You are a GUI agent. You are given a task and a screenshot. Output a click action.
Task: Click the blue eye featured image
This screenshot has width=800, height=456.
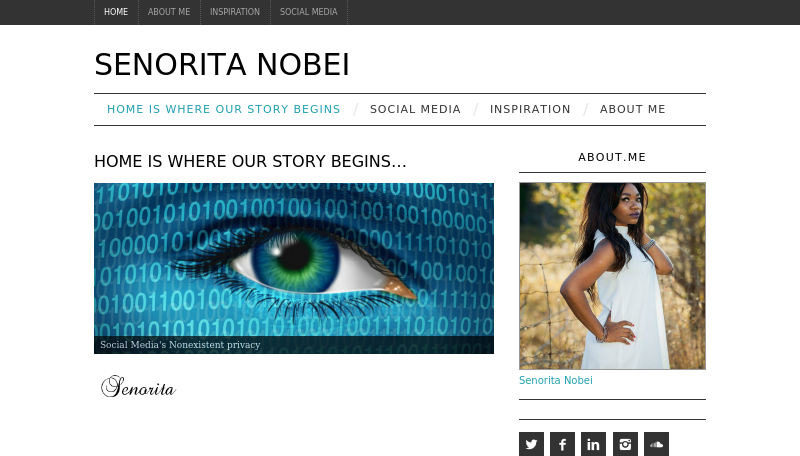[294, 268]
